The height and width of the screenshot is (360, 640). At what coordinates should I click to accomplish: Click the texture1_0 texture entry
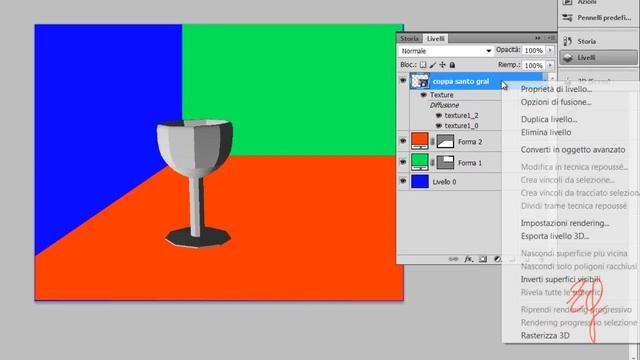[461, 126]
